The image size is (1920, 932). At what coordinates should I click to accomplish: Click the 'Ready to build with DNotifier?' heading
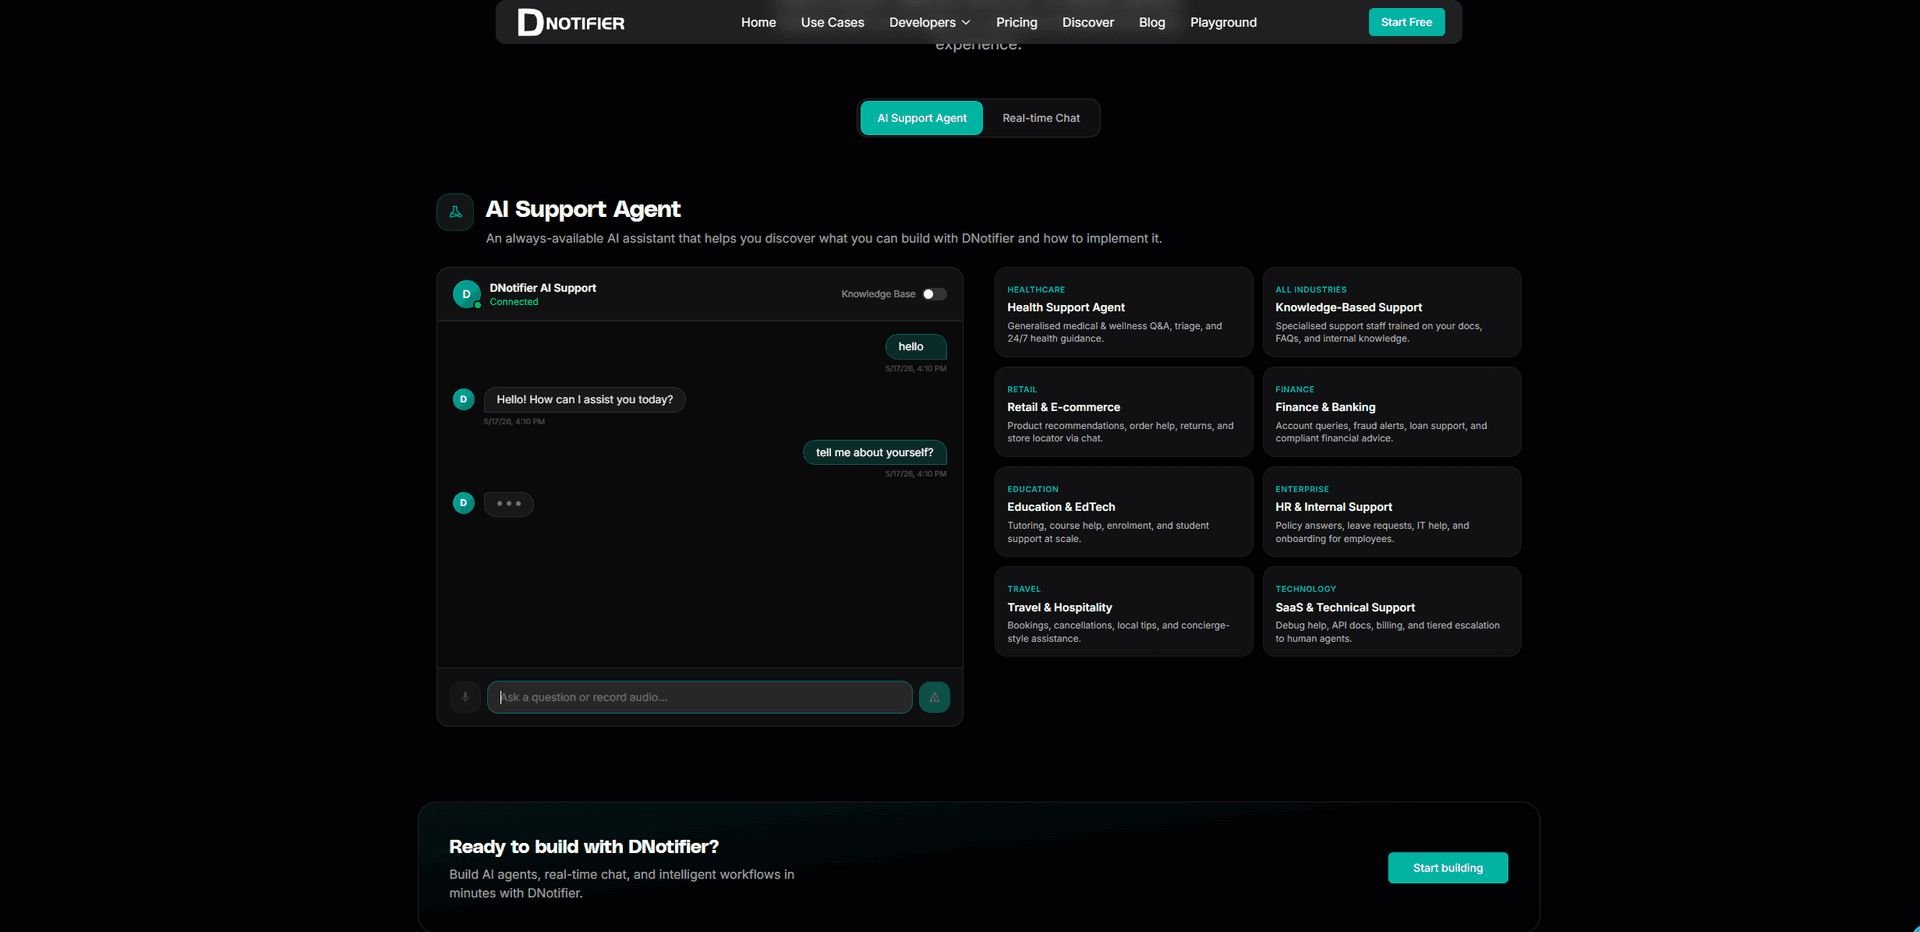584,847
